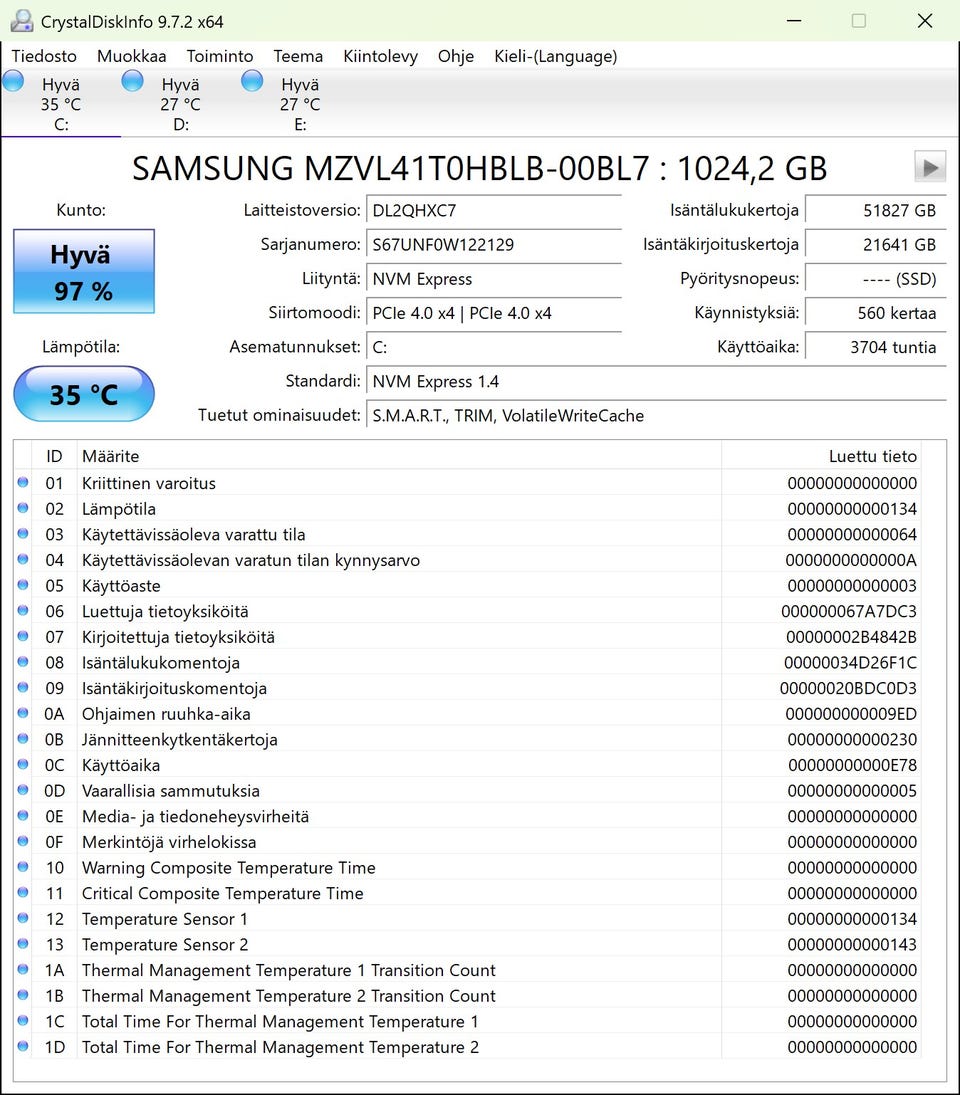Open the Muokkaa menu

coord(131,56)
